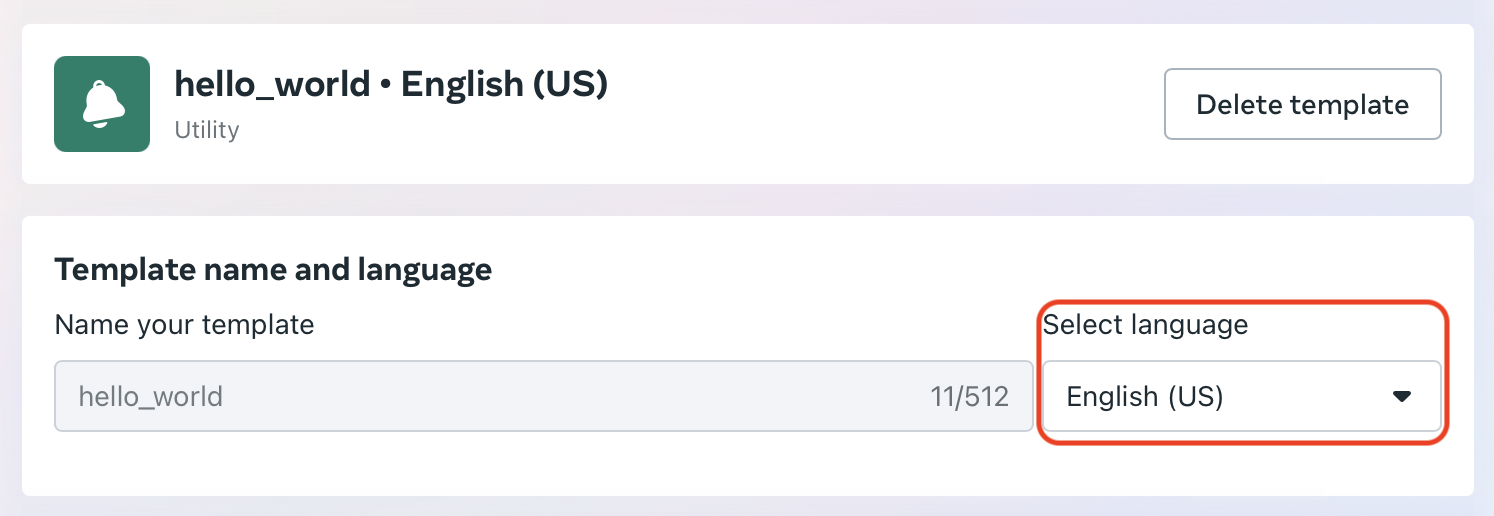Click the Utility category label

pos(207,130)
